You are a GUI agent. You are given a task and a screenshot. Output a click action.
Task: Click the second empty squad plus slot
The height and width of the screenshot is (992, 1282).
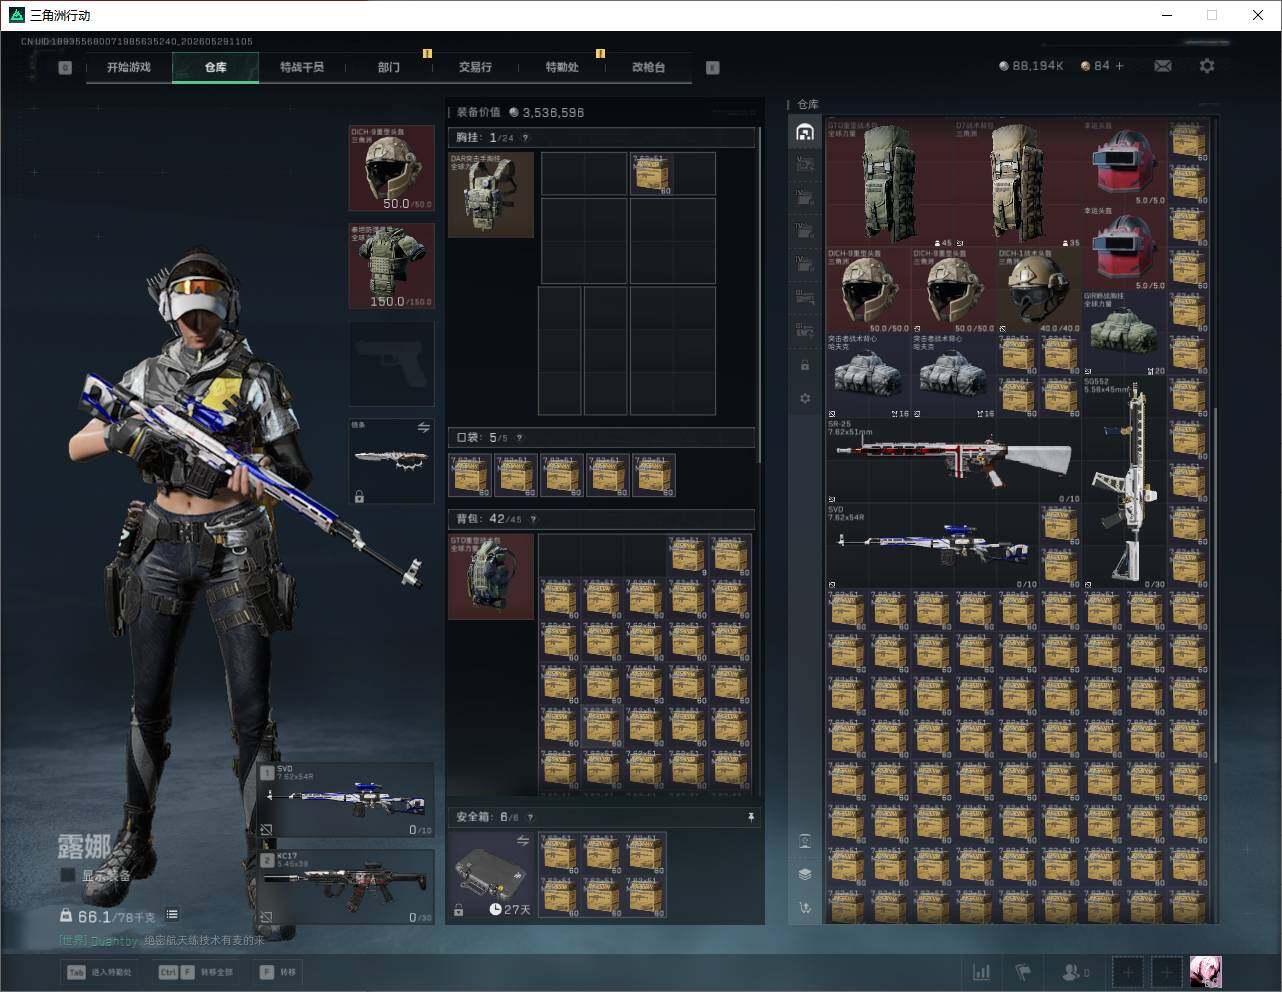pos(1166,971)
